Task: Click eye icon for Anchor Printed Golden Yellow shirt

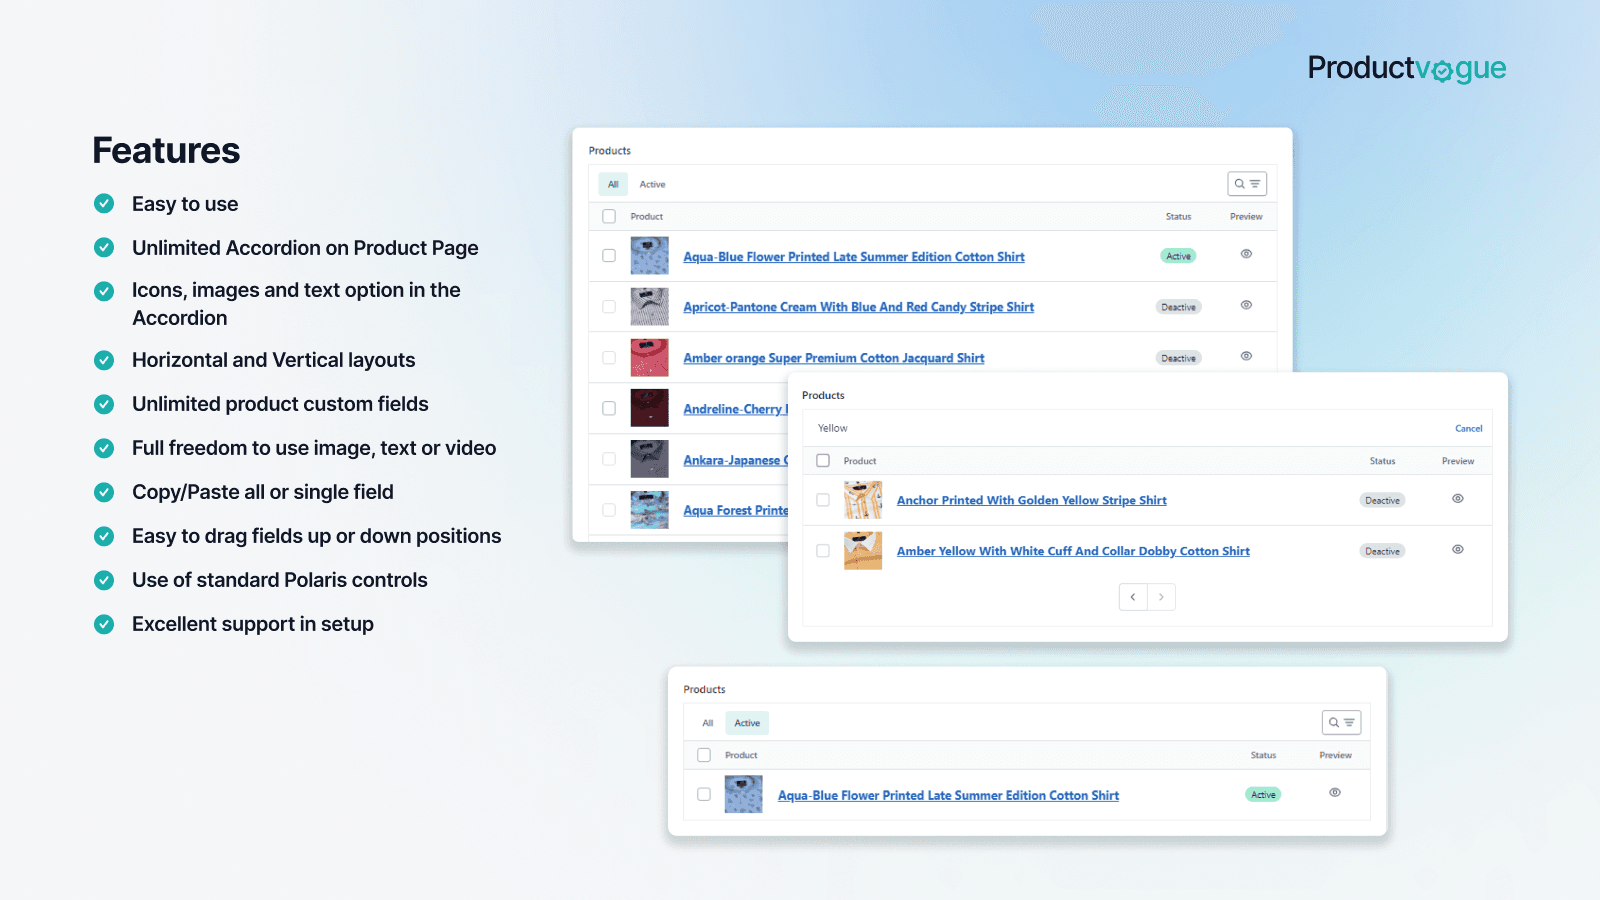Action: pos(1457,498)
